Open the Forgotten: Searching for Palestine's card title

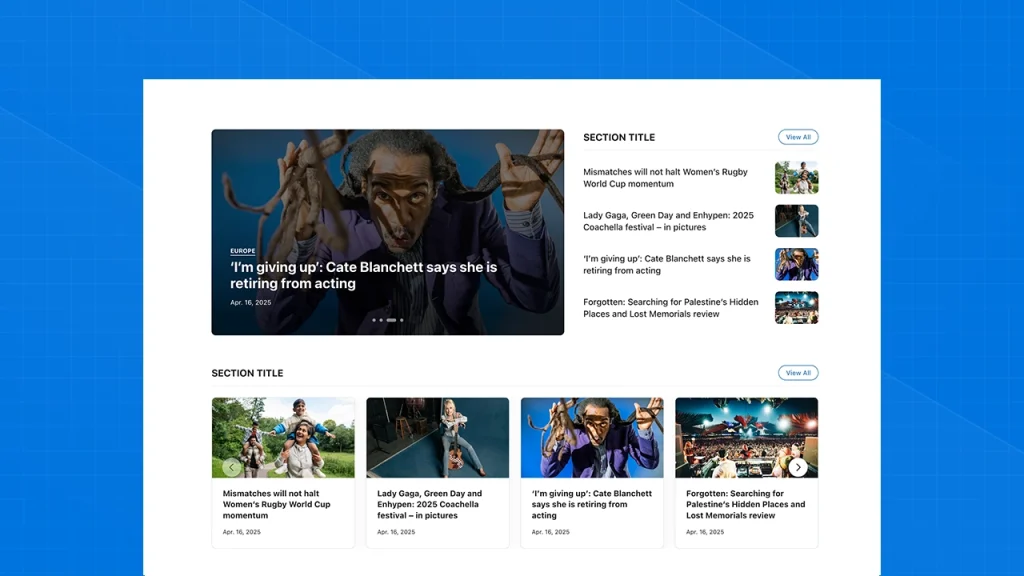pyautogui.click(x=745, y=504)
